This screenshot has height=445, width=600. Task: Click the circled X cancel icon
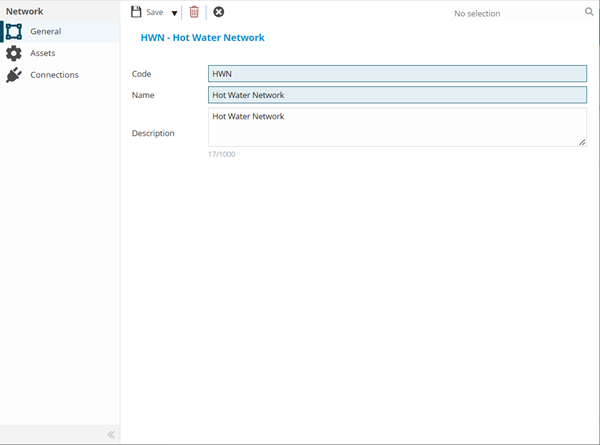(x=219, y=12)
